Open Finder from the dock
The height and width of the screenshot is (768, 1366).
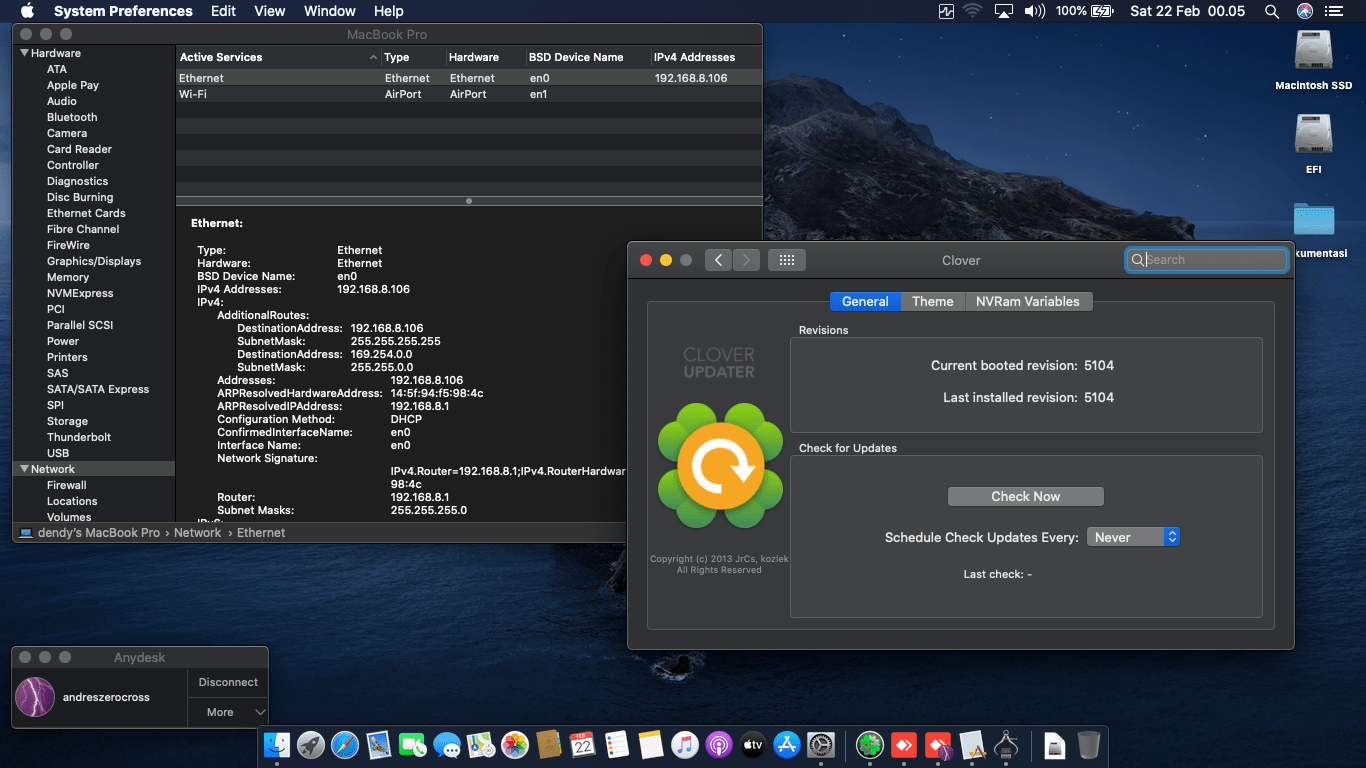click(x=277, y=745)
